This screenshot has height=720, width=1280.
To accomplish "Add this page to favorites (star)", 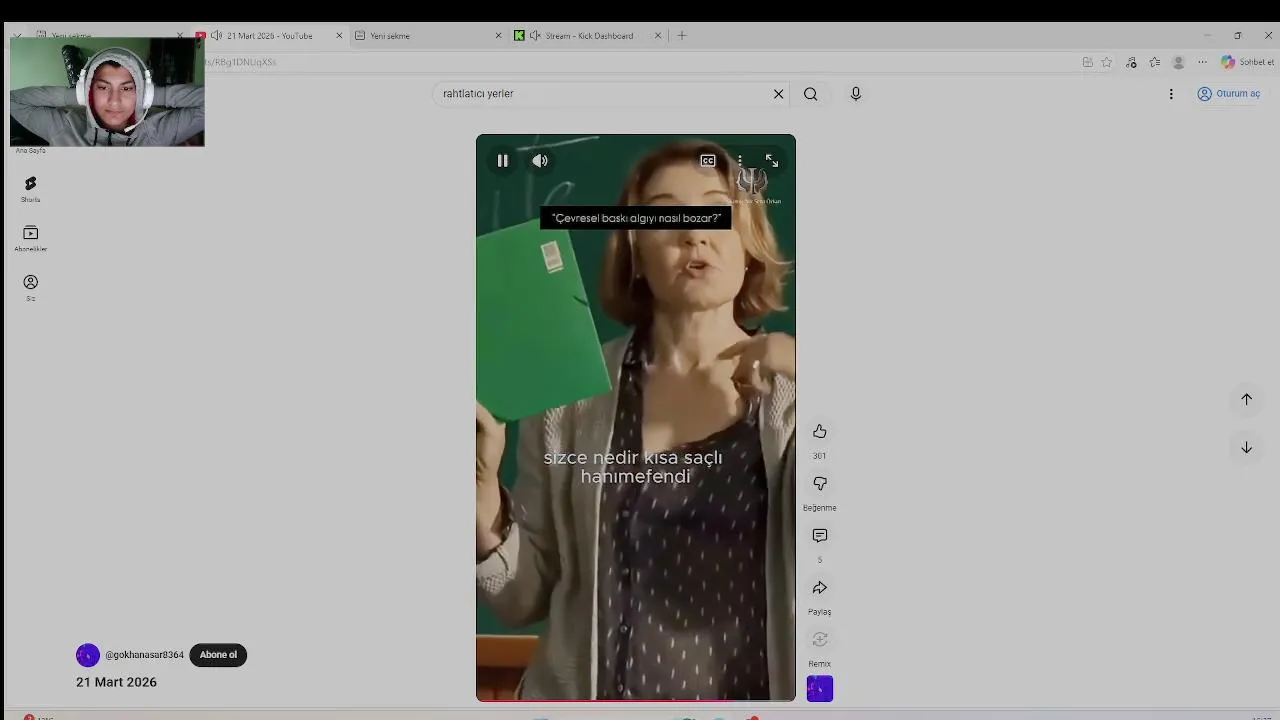I will (1107, 62).
